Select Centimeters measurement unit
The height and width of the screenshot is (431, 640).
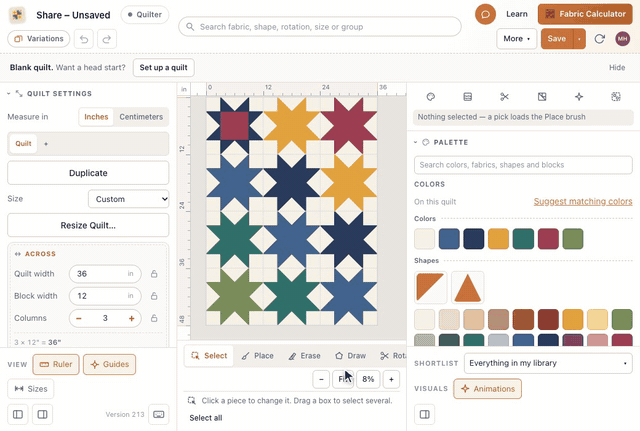click(141, 117)
